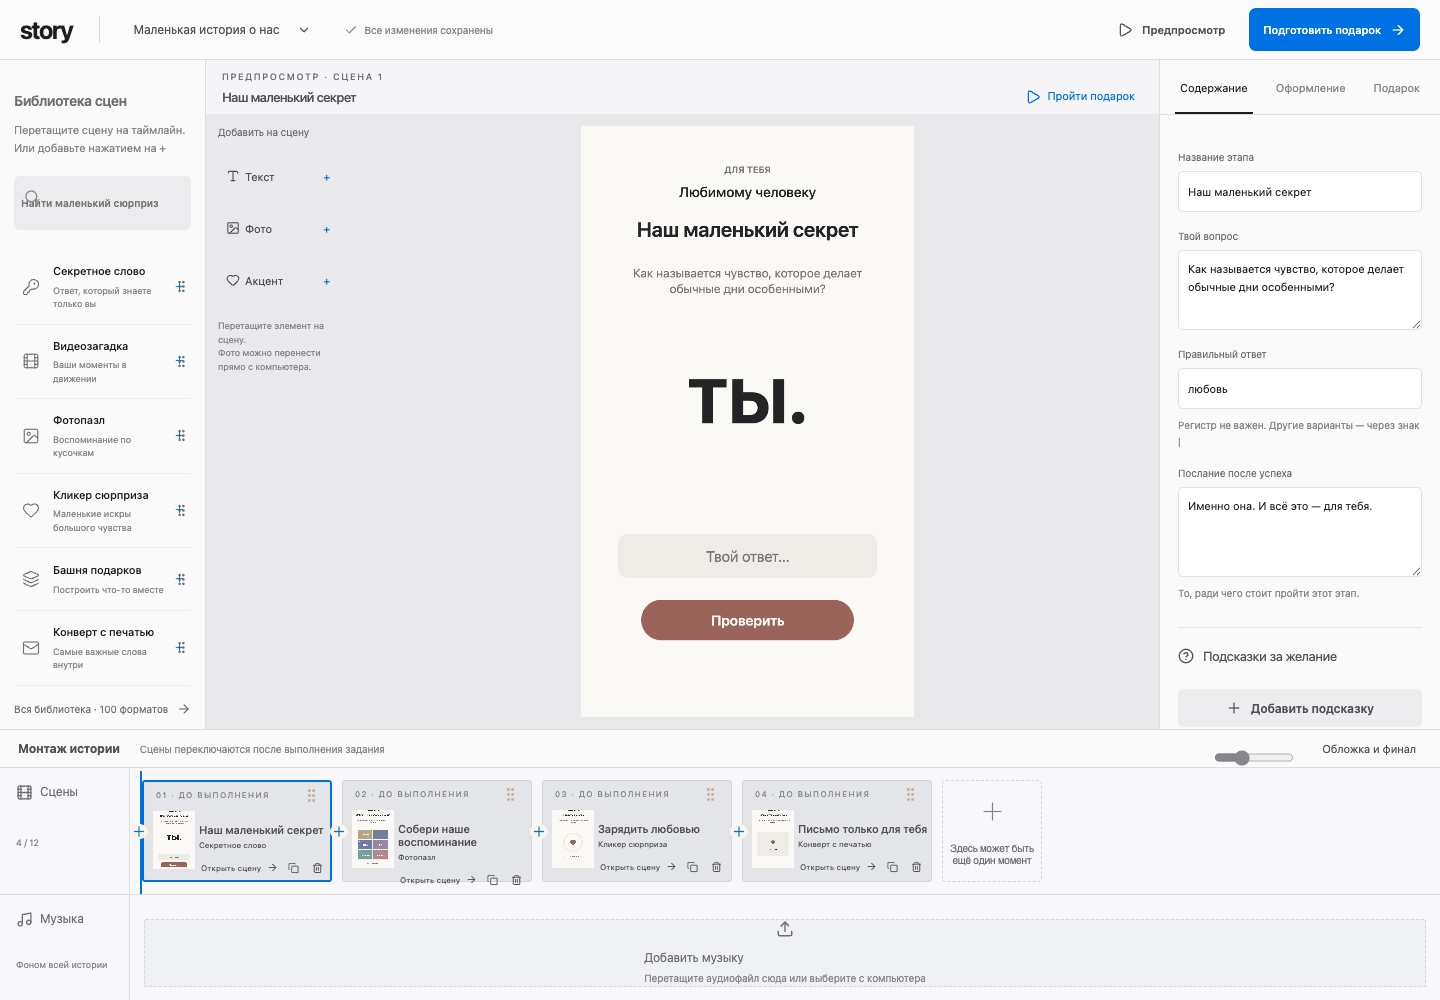Click Открыть сцену on scene 04
Image resolution: width=1440 pixels, height=1000 pixels.
838,867
